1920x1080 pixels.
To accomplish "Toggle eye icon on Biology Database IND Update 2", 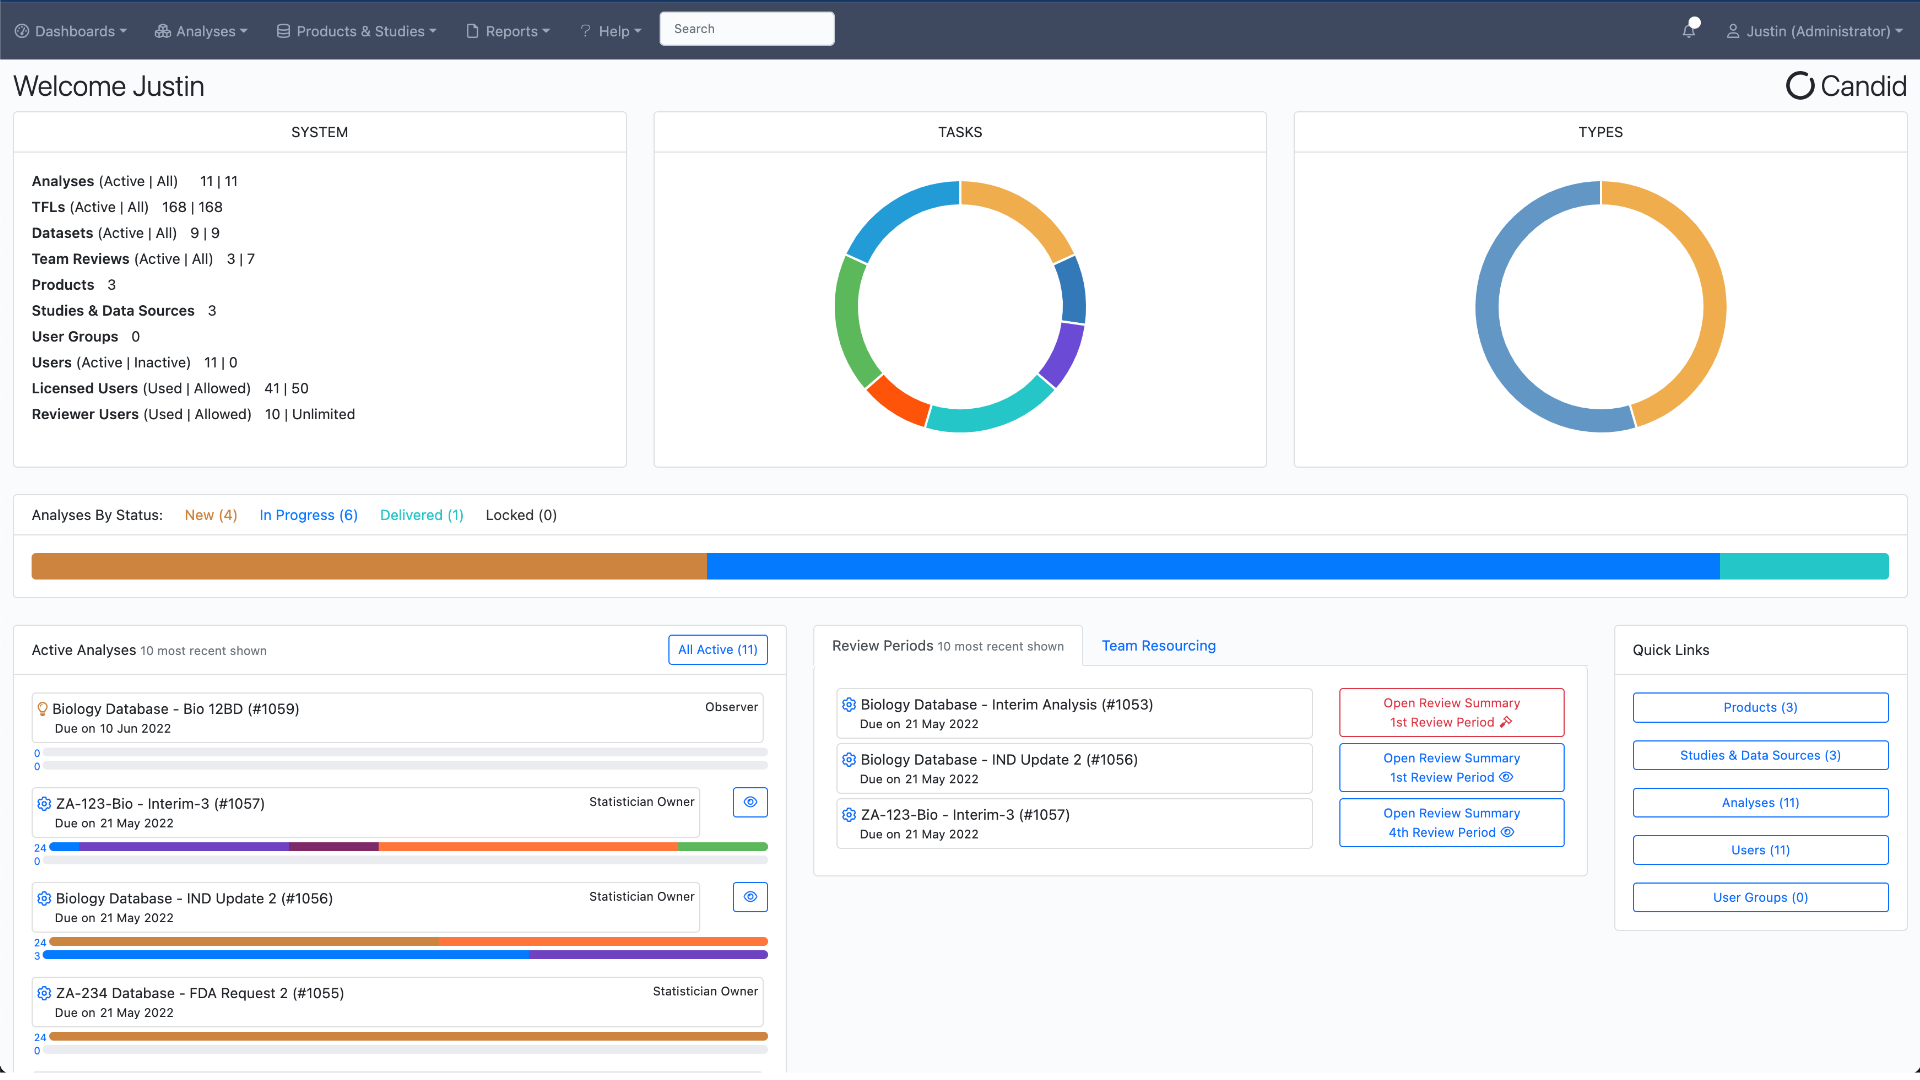I will [x=750, y=897].
